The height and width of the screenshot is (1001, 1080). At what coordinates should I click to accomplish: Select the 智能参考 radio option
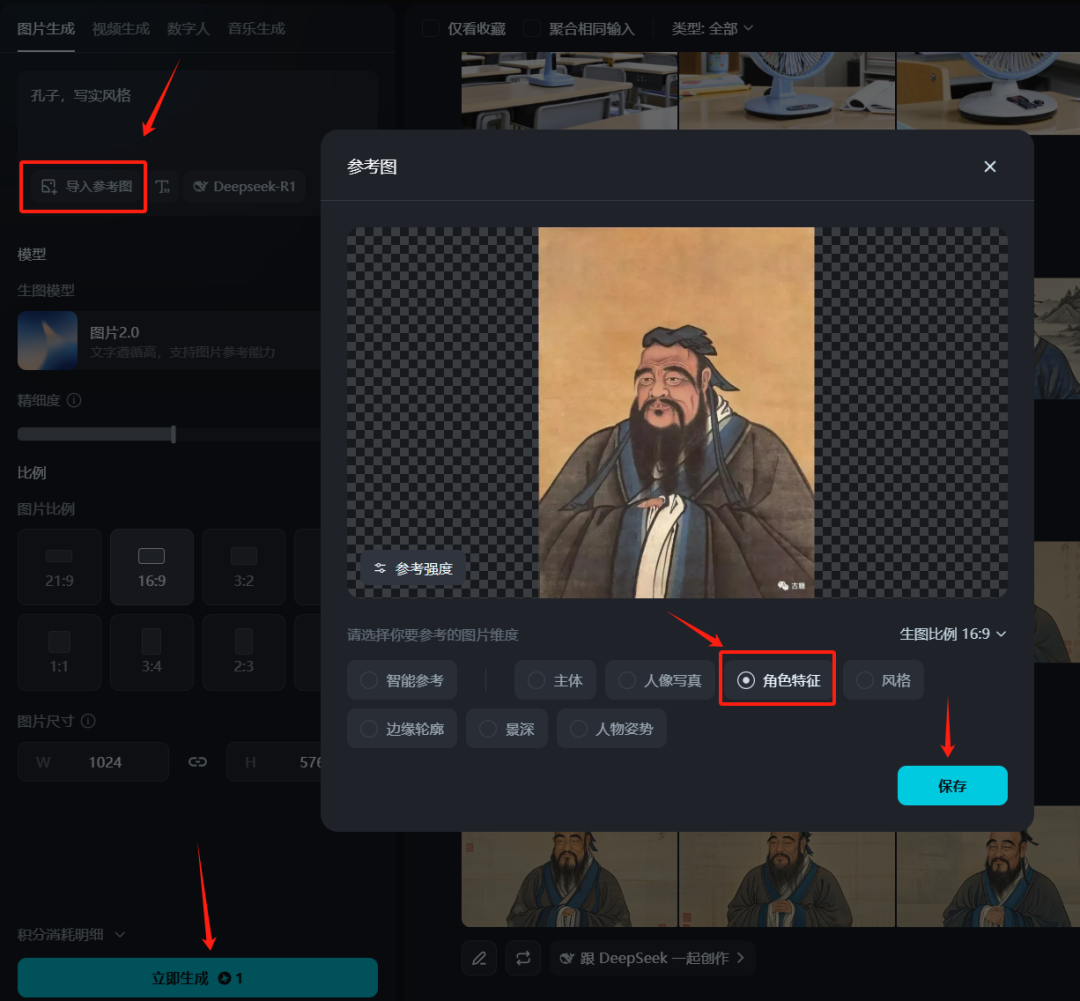402,681
